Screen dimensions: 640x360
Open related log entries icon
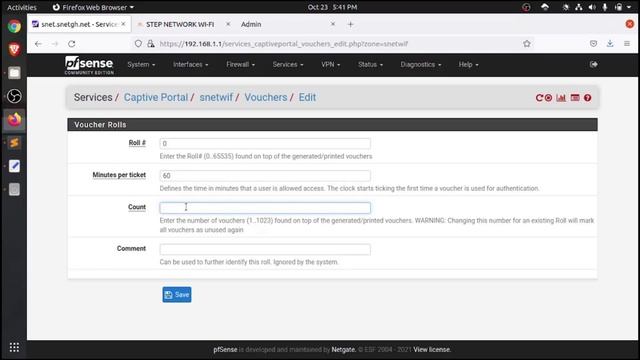pos(575,98)
